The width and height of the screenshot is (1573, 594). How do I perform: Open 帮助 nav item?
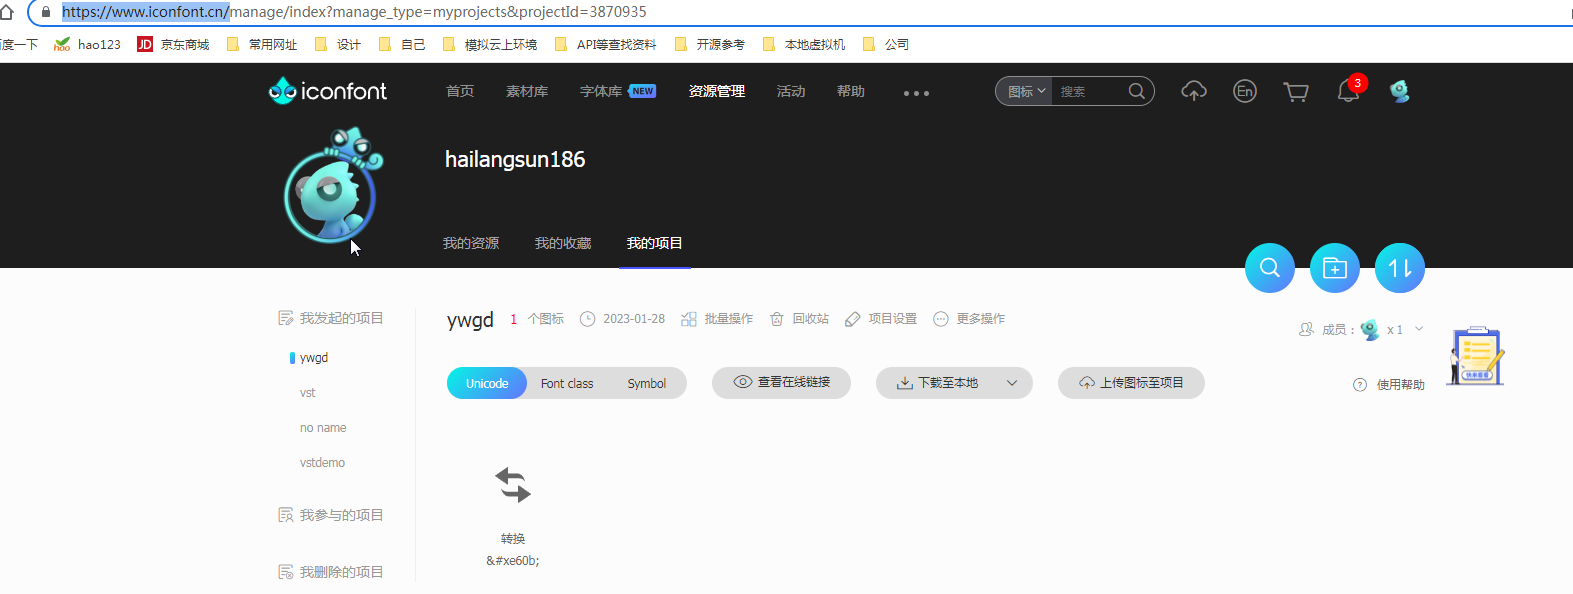[851, 91]
